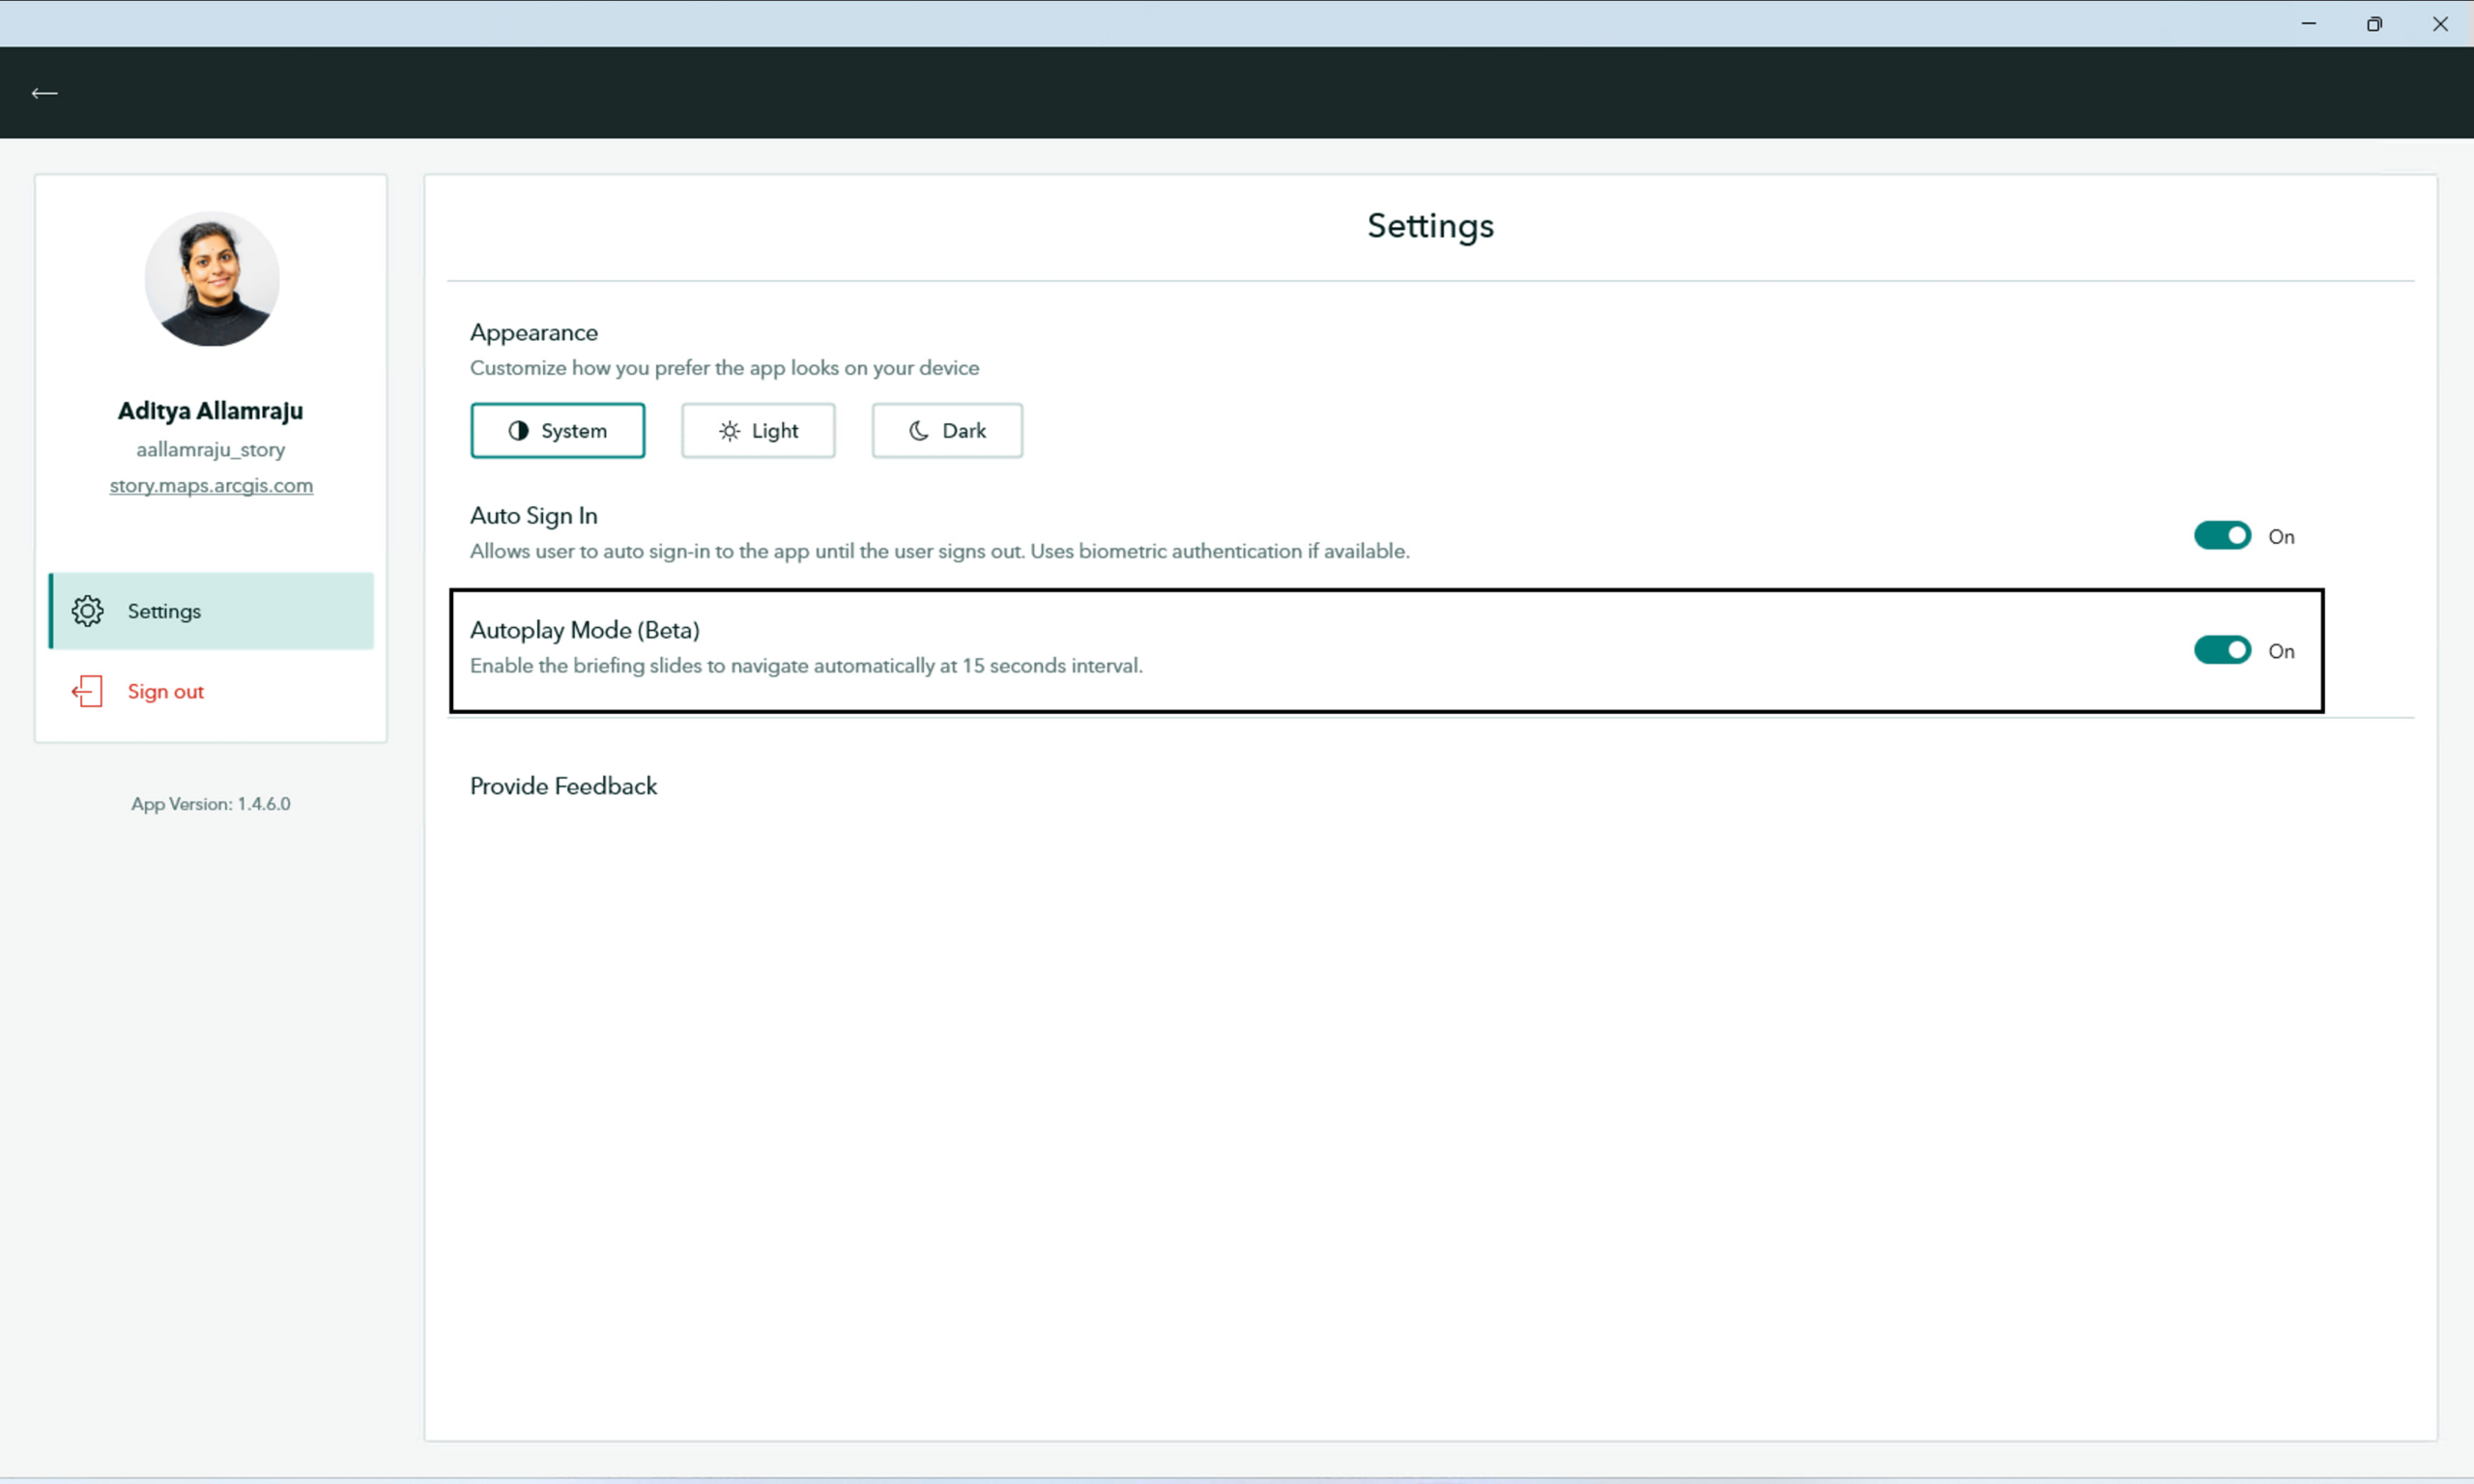Select the Settings sidebar label
2474x1484 pixels.
pos(164,611)
